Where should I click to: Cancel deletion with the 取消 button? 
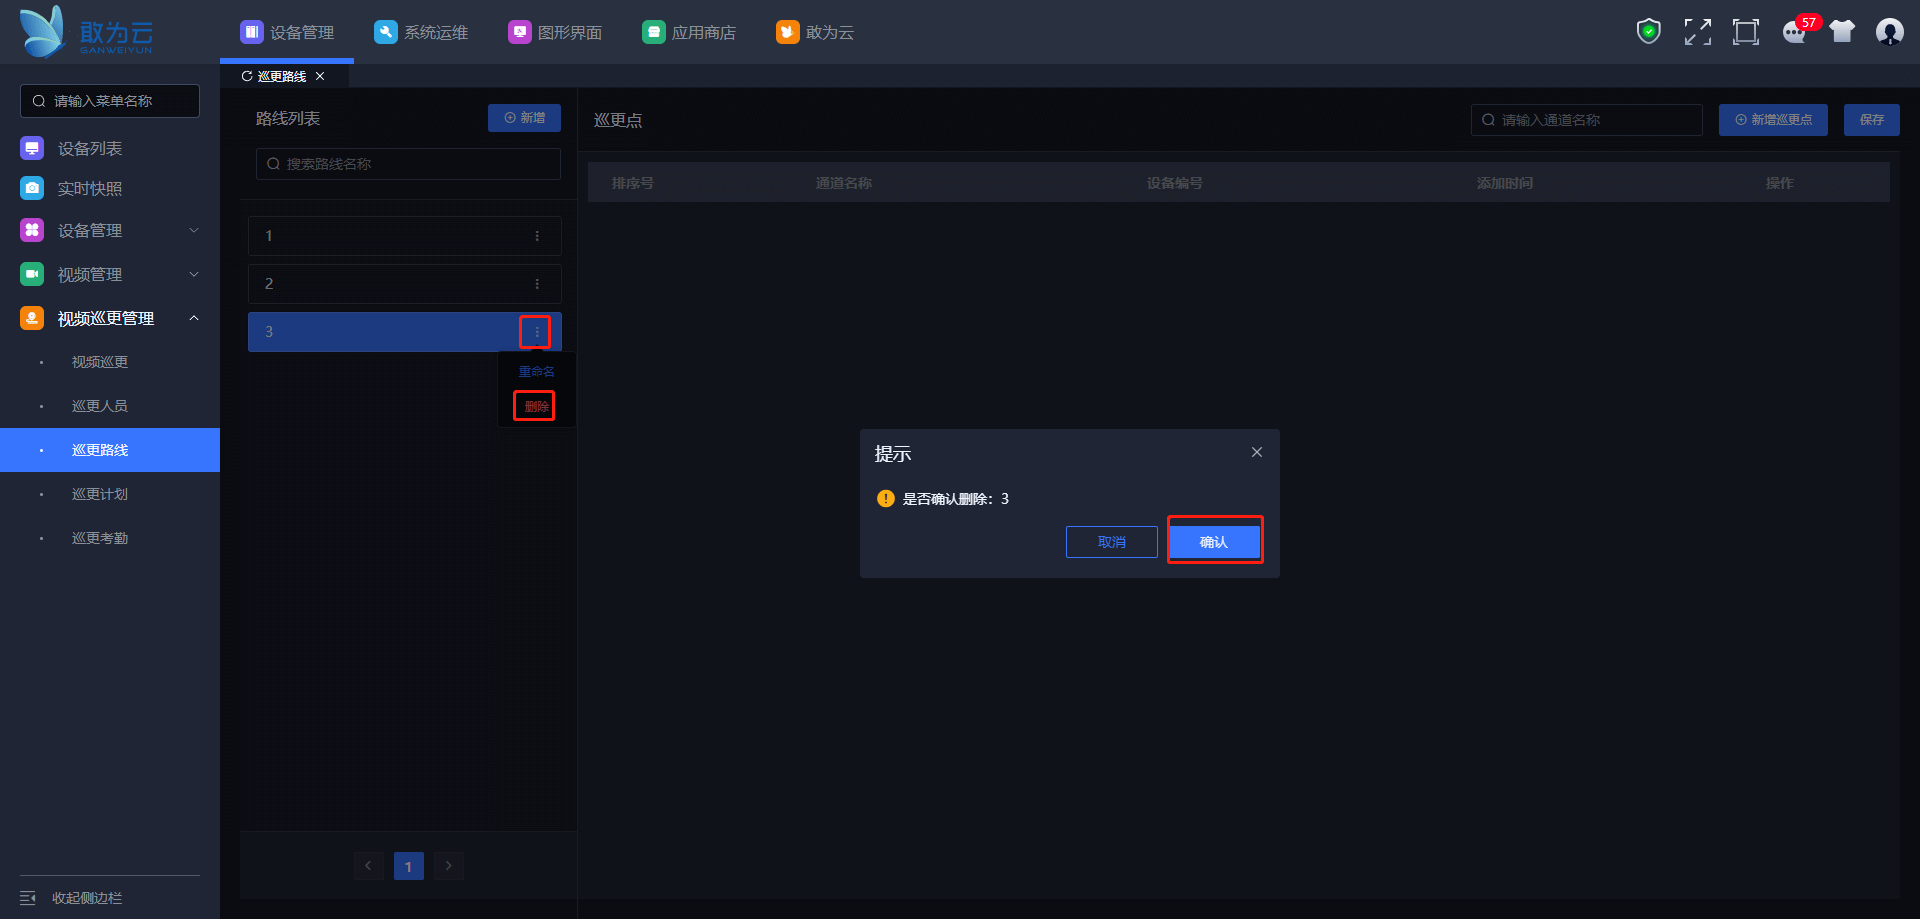coord(1112,541)
